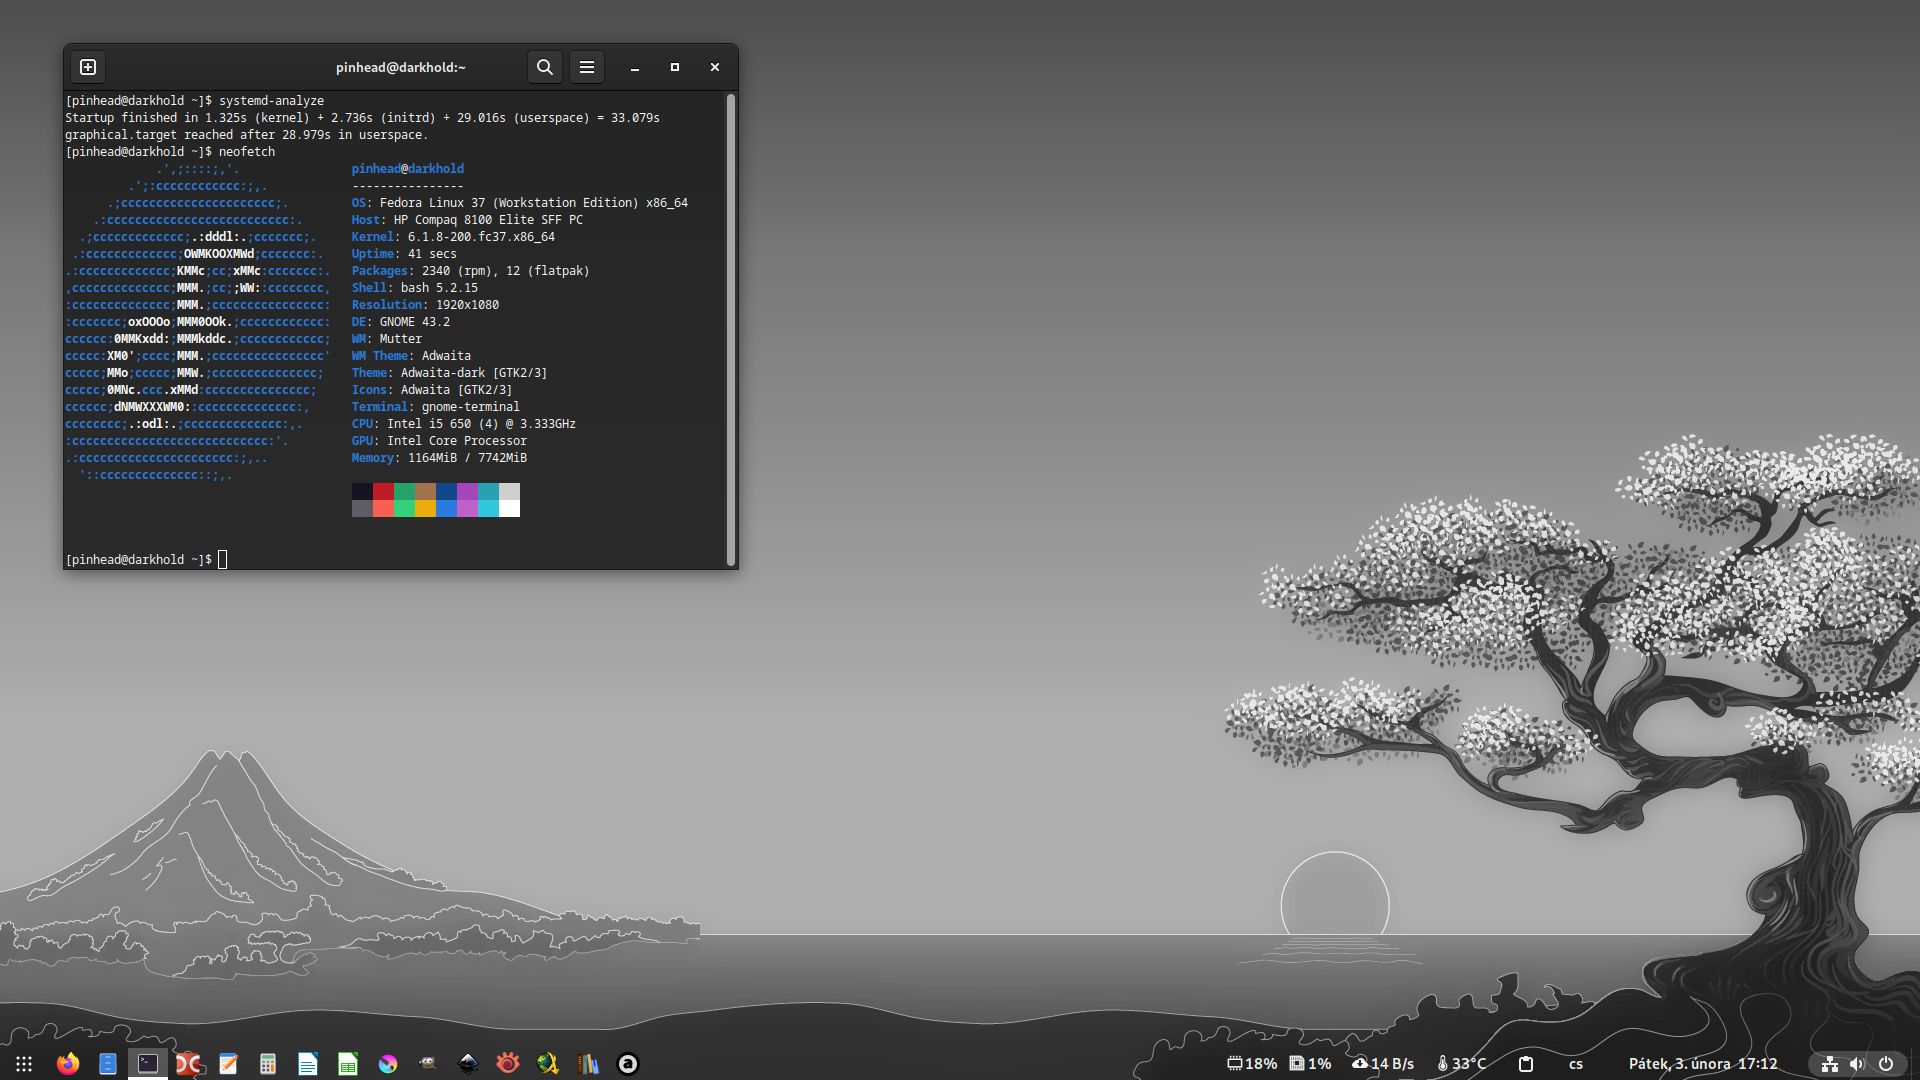Viewport: 1920px width, 1080px height.
Task: Click the power icon in system menu
Action: point(1886,1064)
